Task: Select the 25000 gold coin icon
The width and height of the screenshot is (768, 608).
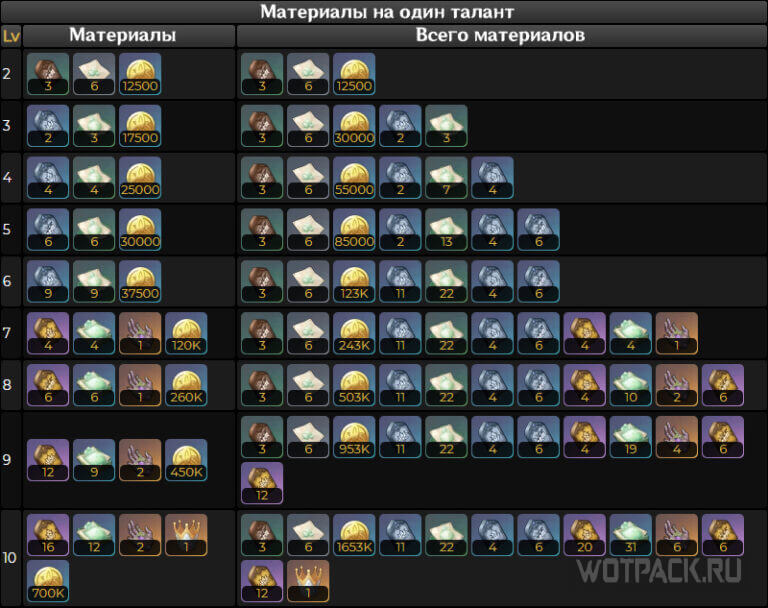Action: tap(139, 177)
